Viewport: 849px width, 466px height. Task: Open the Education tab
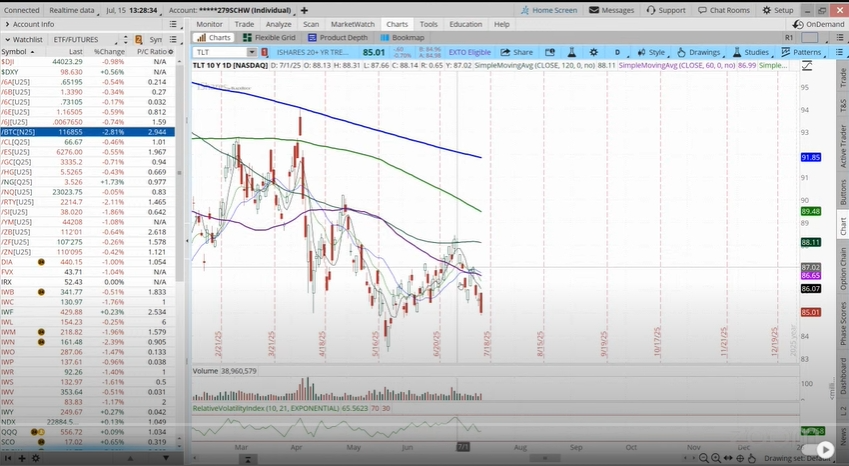[466, 24]
